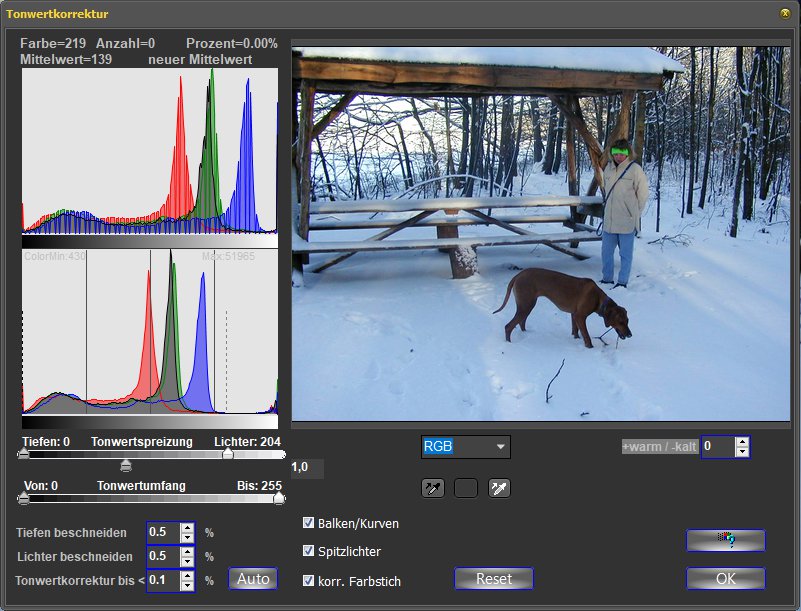Viewport: 801px width, 611px height.
Task: Increase the warm/kalt value with up arrow
Action: click(x=742, y=441)
